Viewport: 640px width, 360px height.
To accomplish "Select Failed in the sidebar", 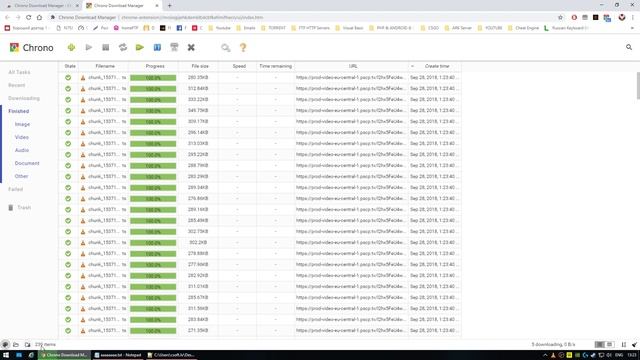I will pyautogui.click(x=16, y=189).
